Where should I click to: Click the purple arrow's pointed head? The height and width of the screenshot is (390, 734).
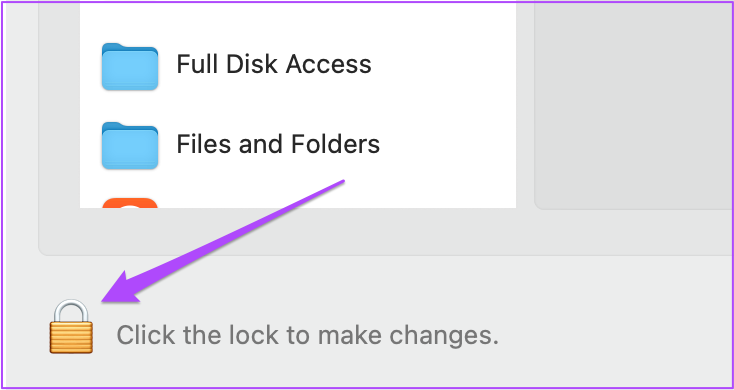tap(119, 290)
